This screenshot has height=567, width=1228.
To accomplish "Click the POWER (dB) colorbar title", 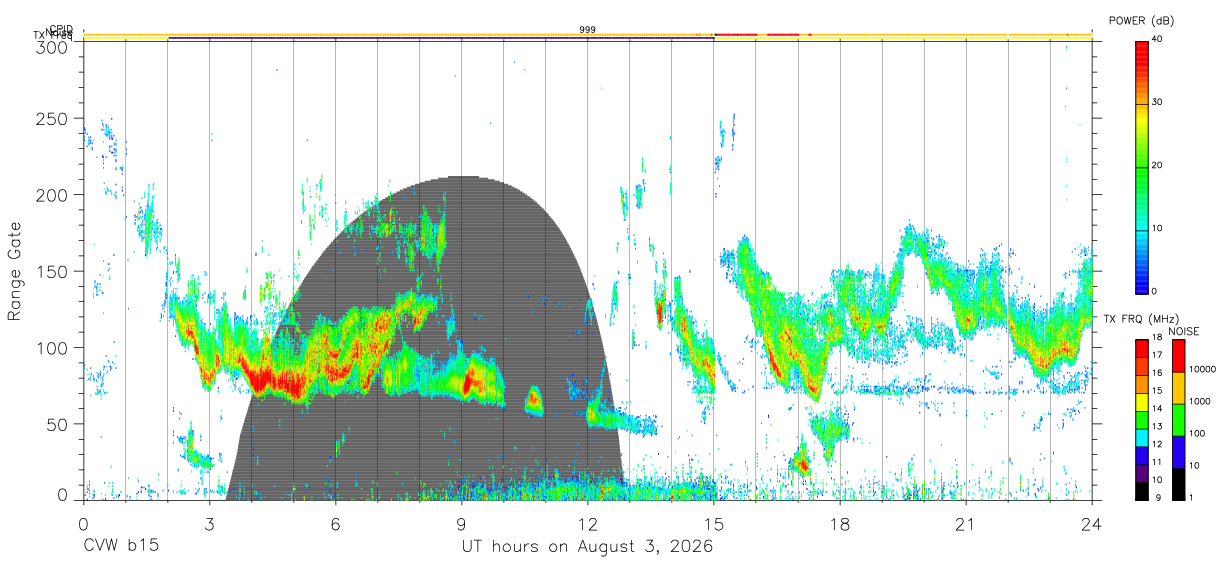I will click(1141, 21).
